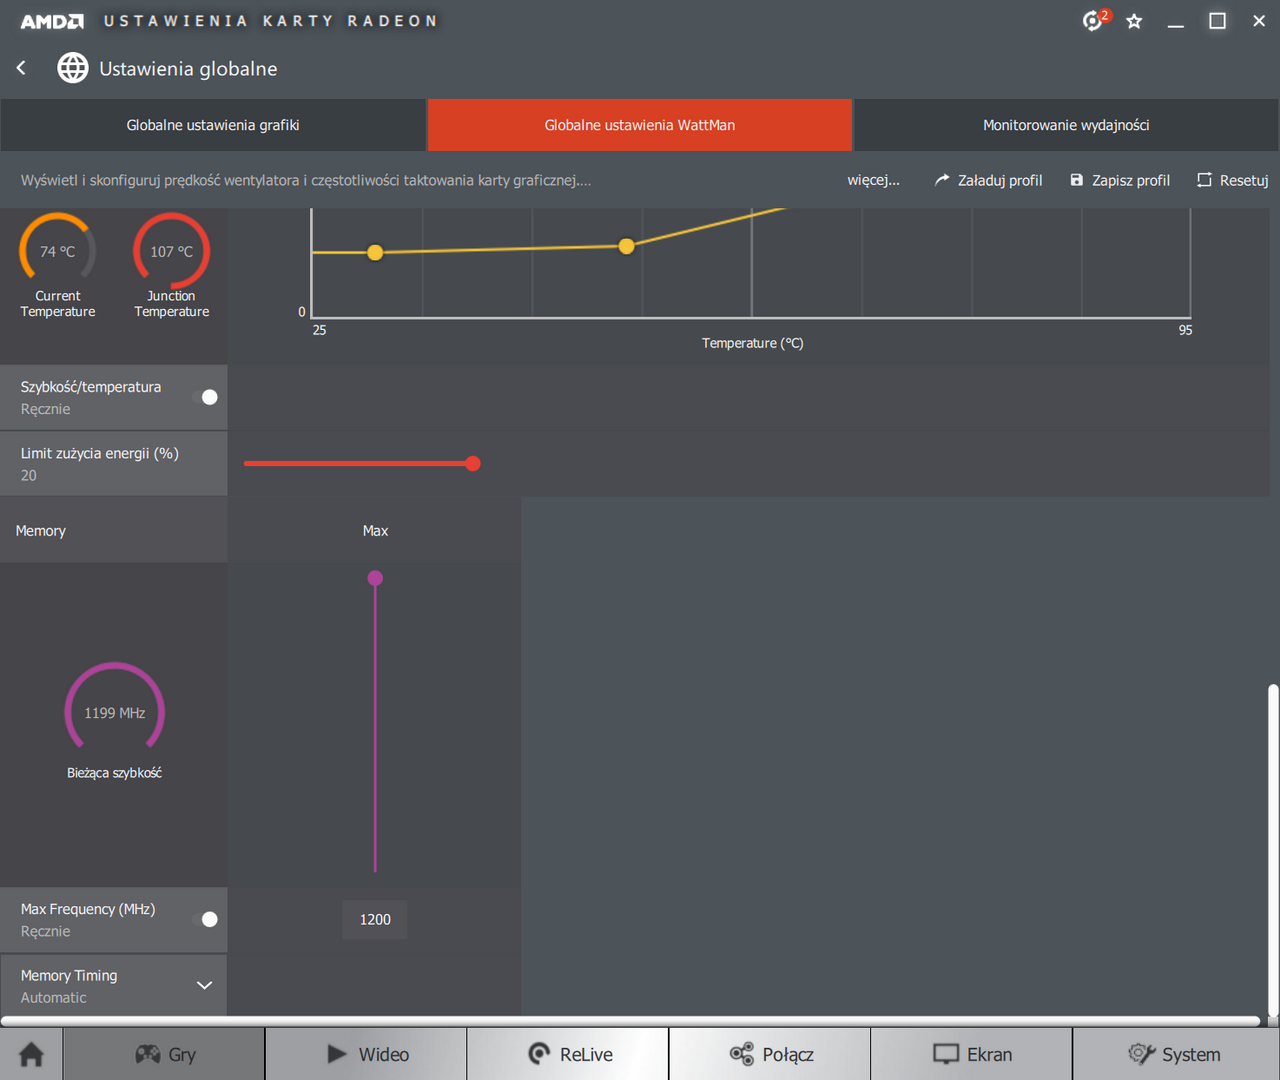The height and width of the screenshot is (1080, 1280).
Task: Click the System gear icon
Action: coord(1141,1054)
